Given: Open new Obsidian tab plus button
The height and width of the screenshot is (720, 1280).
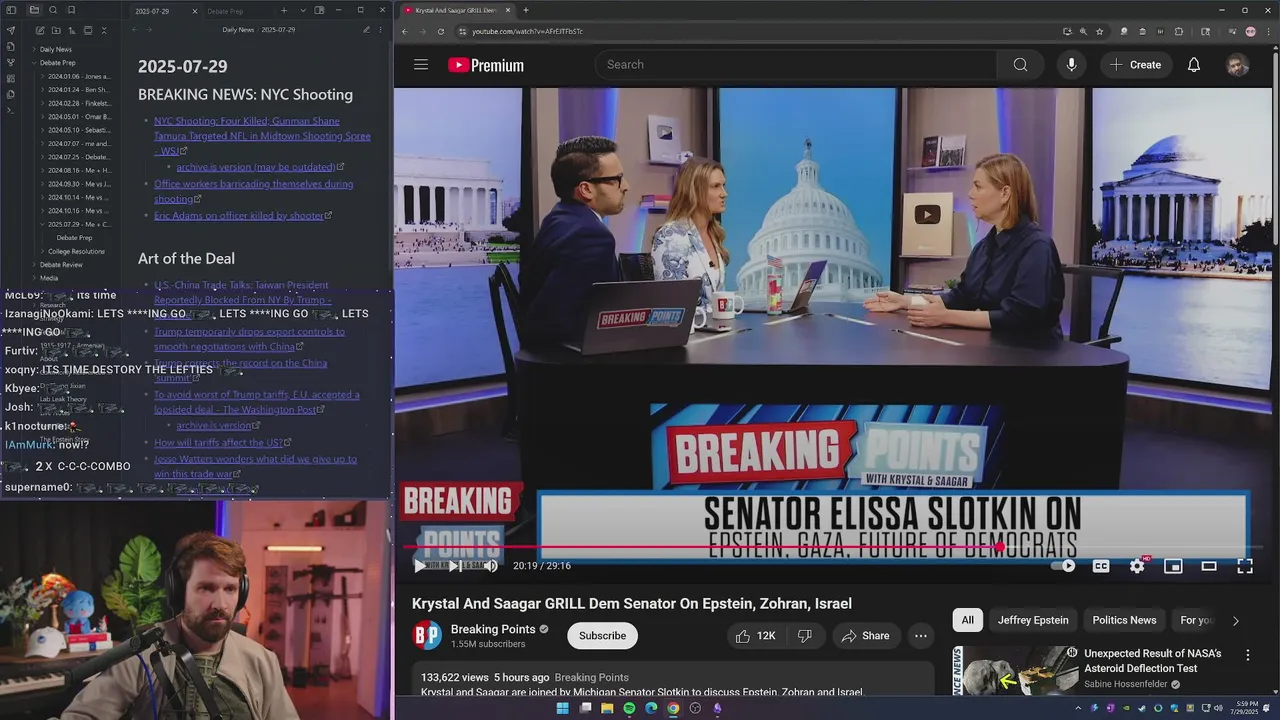Looking at the screenshot, I should 284,11.
